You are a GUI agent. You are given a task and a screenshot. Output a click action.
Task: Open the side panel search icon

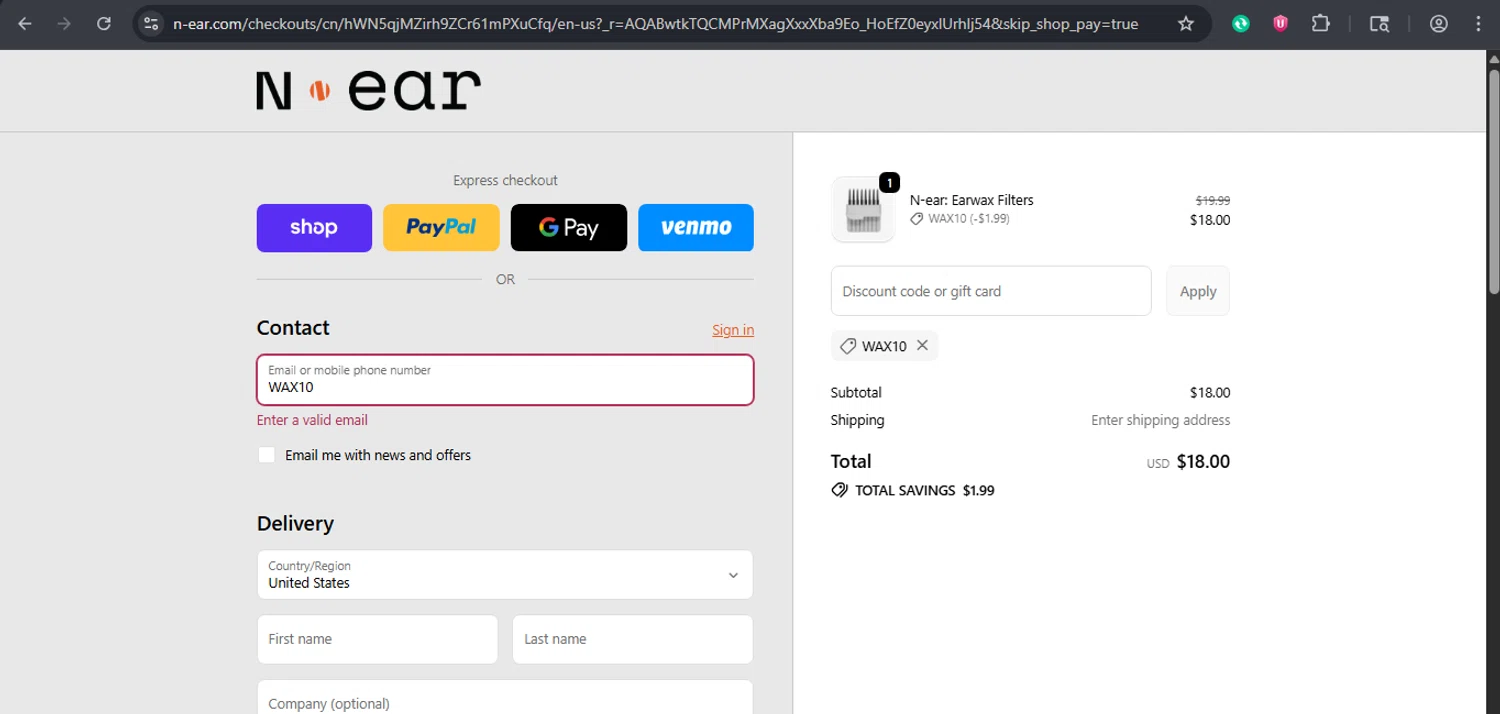1379,24
